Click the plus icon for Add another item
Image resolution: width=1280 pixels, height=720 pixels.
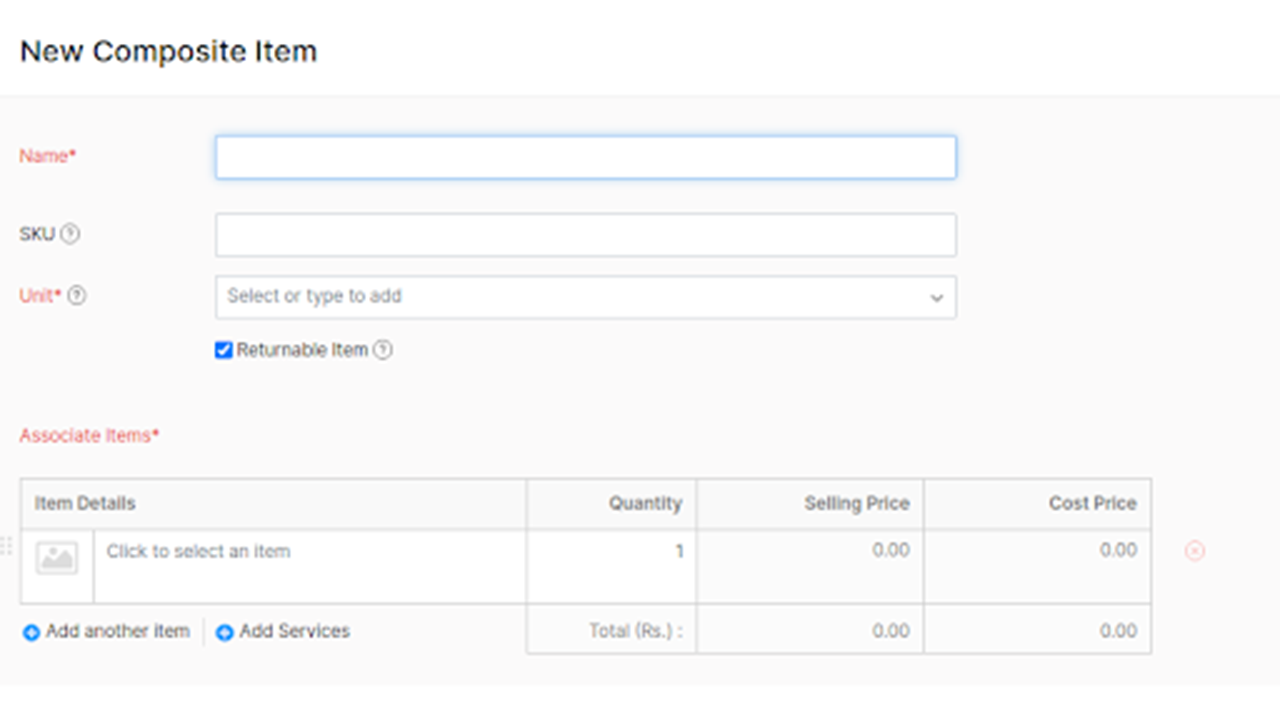pos(31,633)
